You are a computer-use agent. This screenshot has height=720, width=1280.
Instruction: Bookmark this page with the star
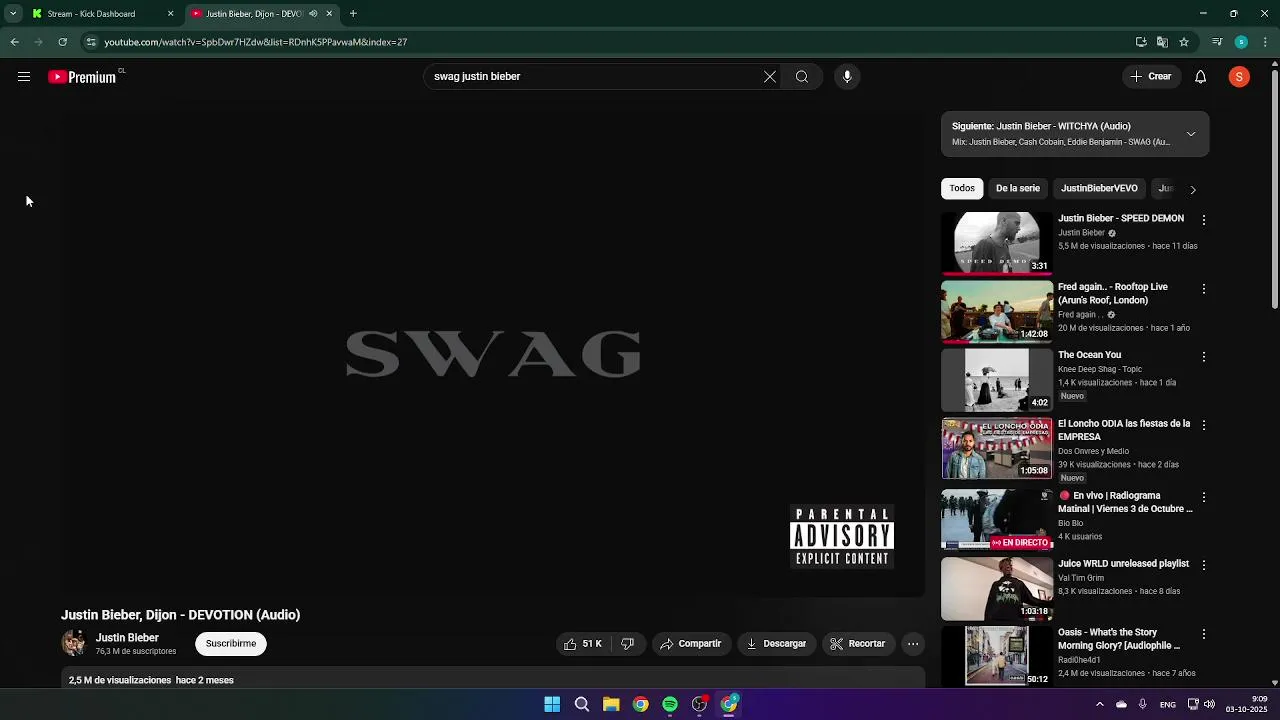point(1184,42)
